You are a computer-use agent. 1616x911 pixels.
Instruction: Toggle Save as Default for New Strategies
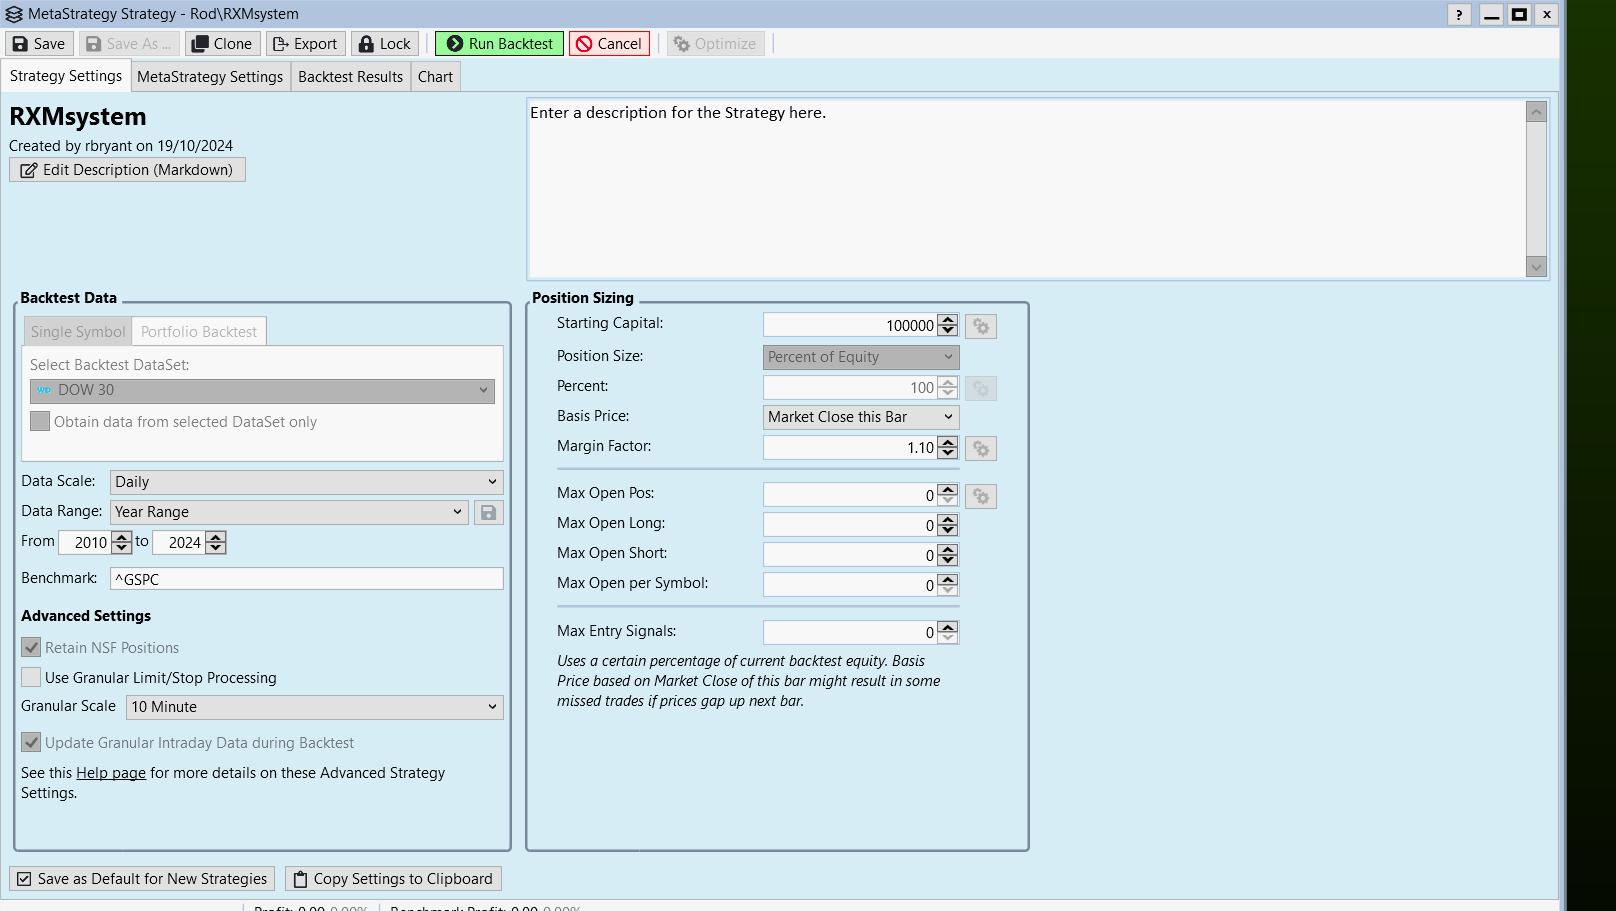click(x=25, y=879)
